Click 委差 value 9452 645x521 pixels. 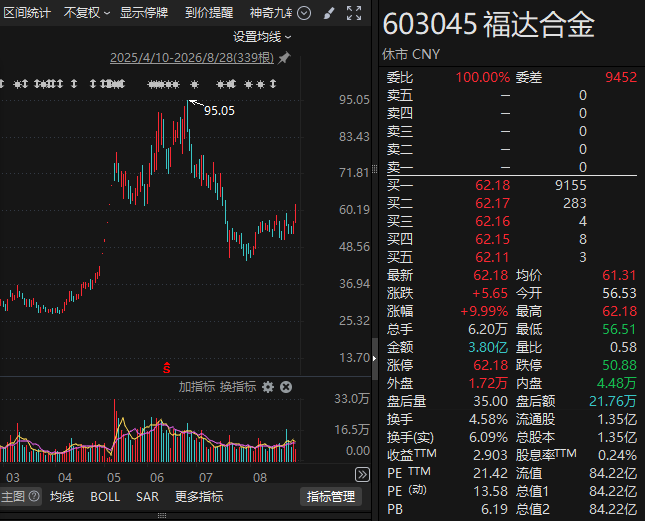(621, 77)
